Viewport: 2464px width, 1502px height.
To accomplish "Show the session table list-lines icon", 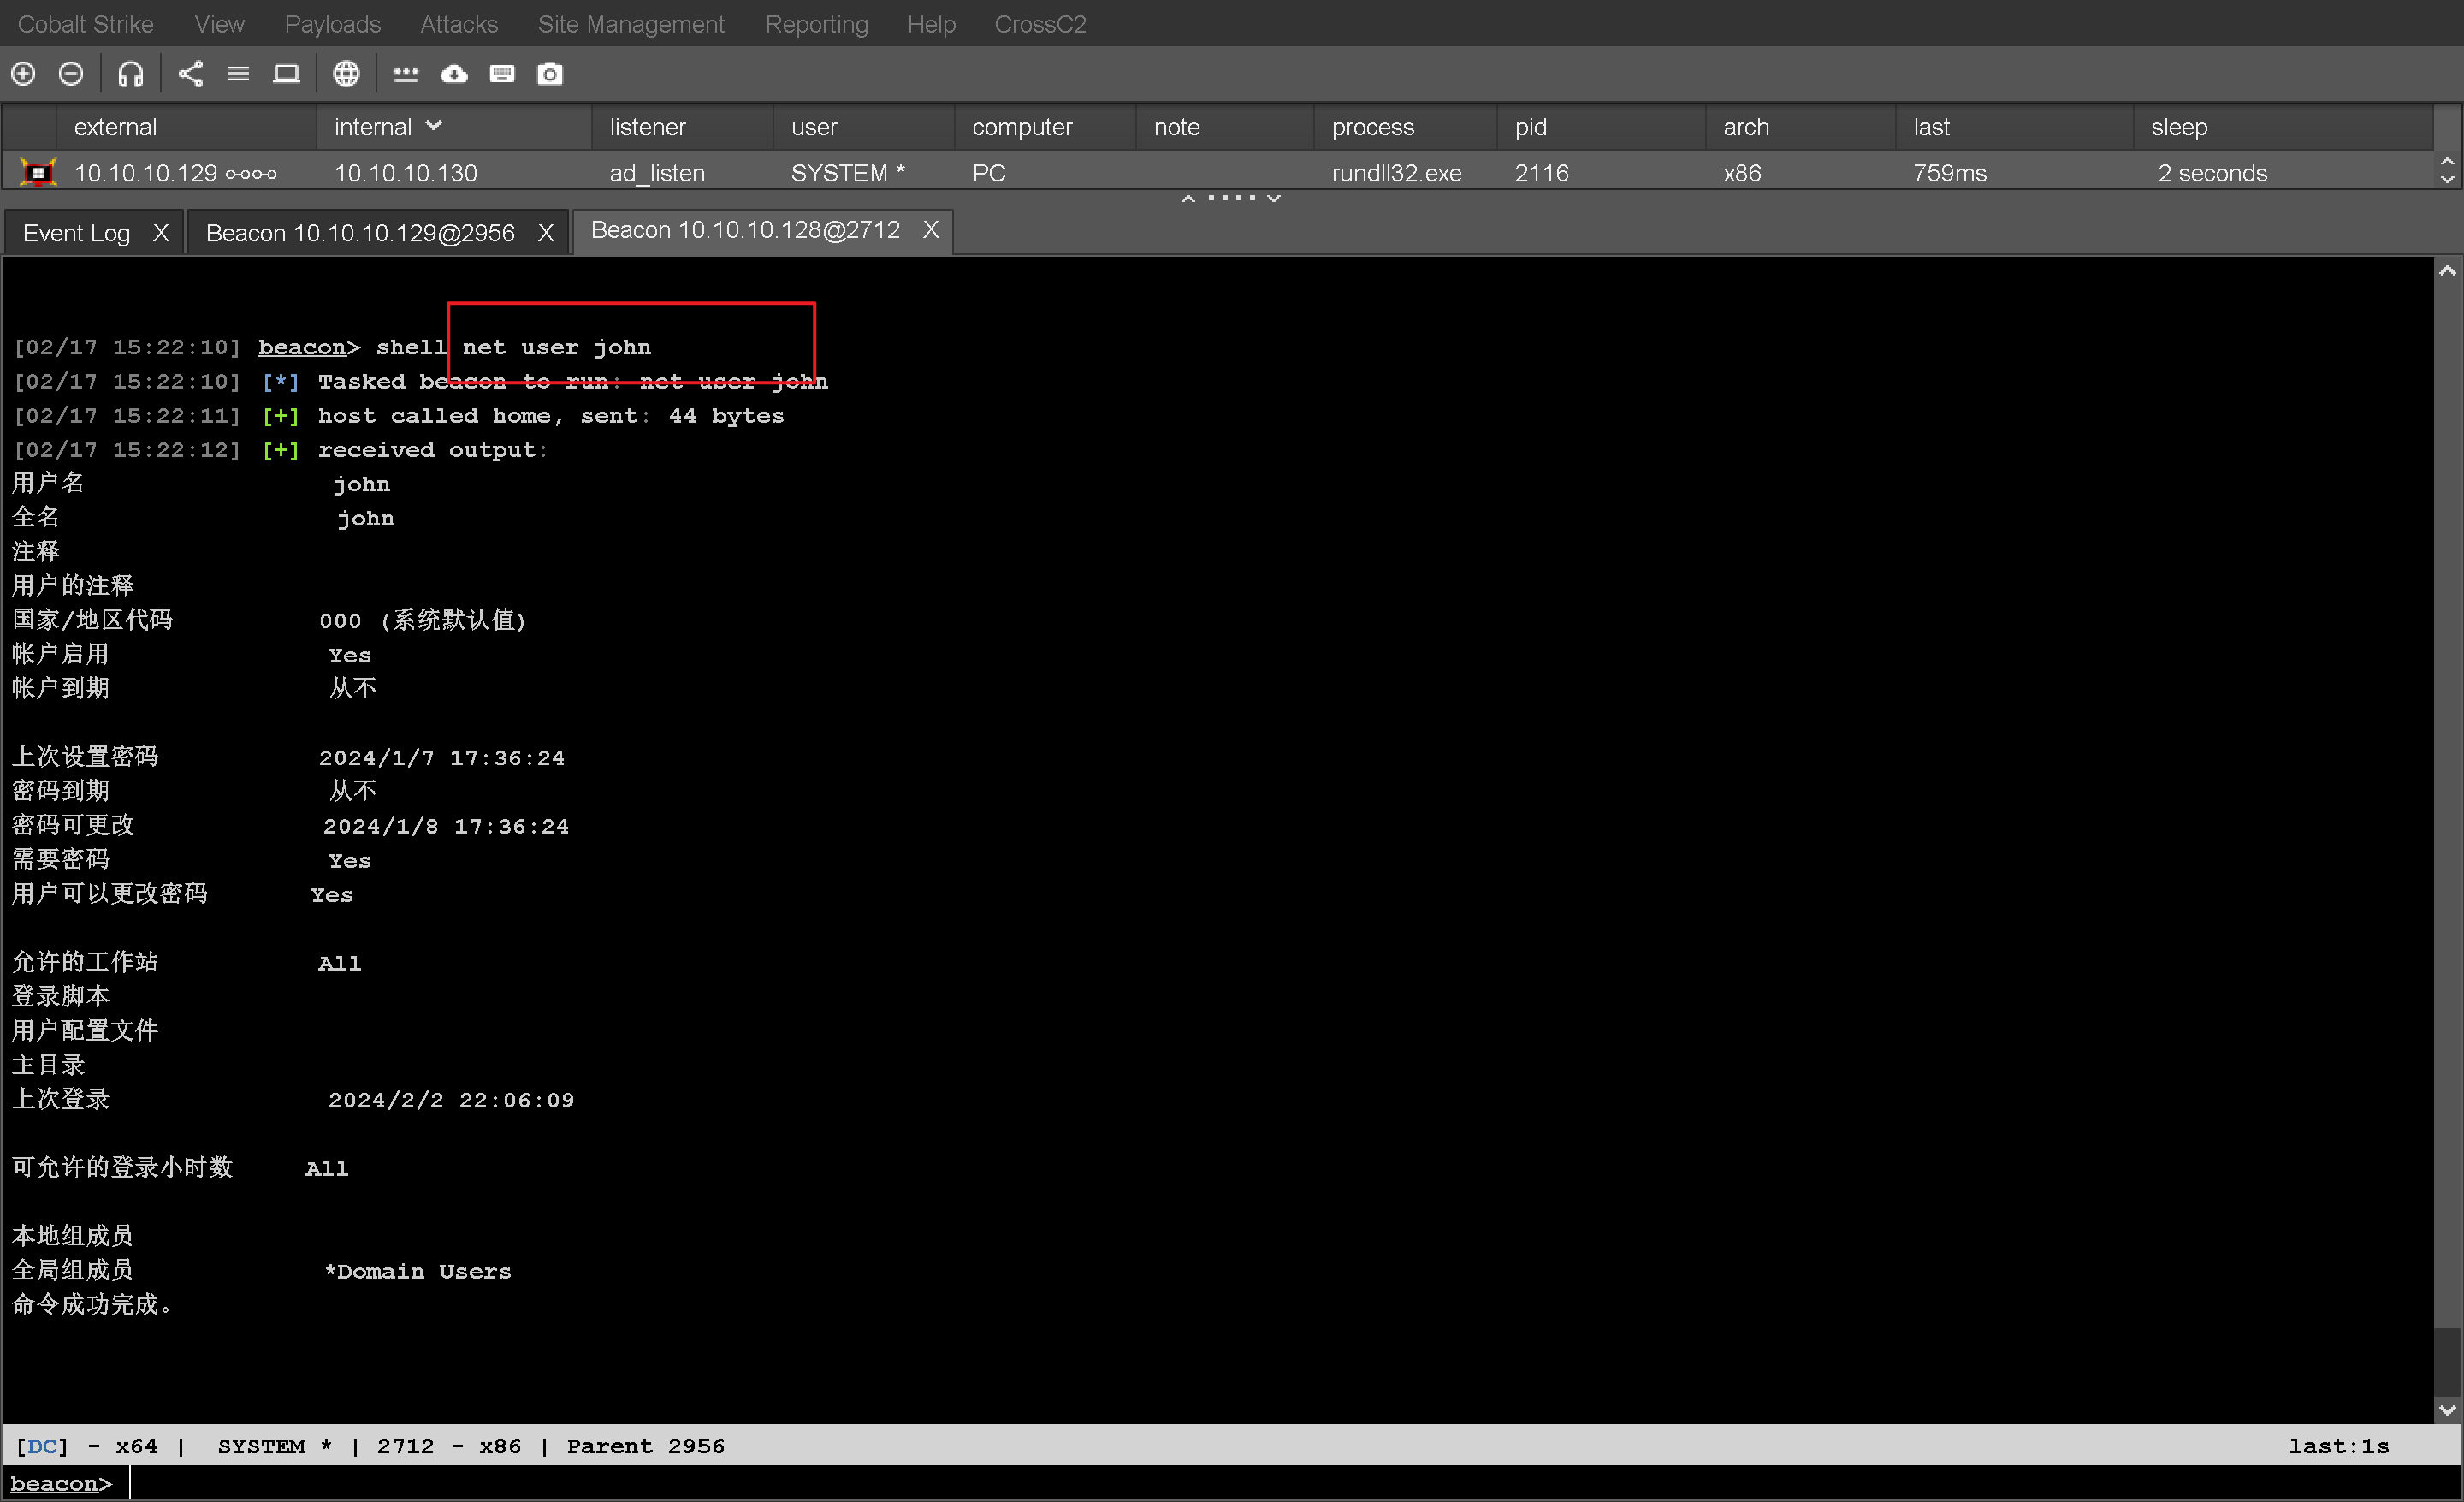I will [x=238, y=74].
